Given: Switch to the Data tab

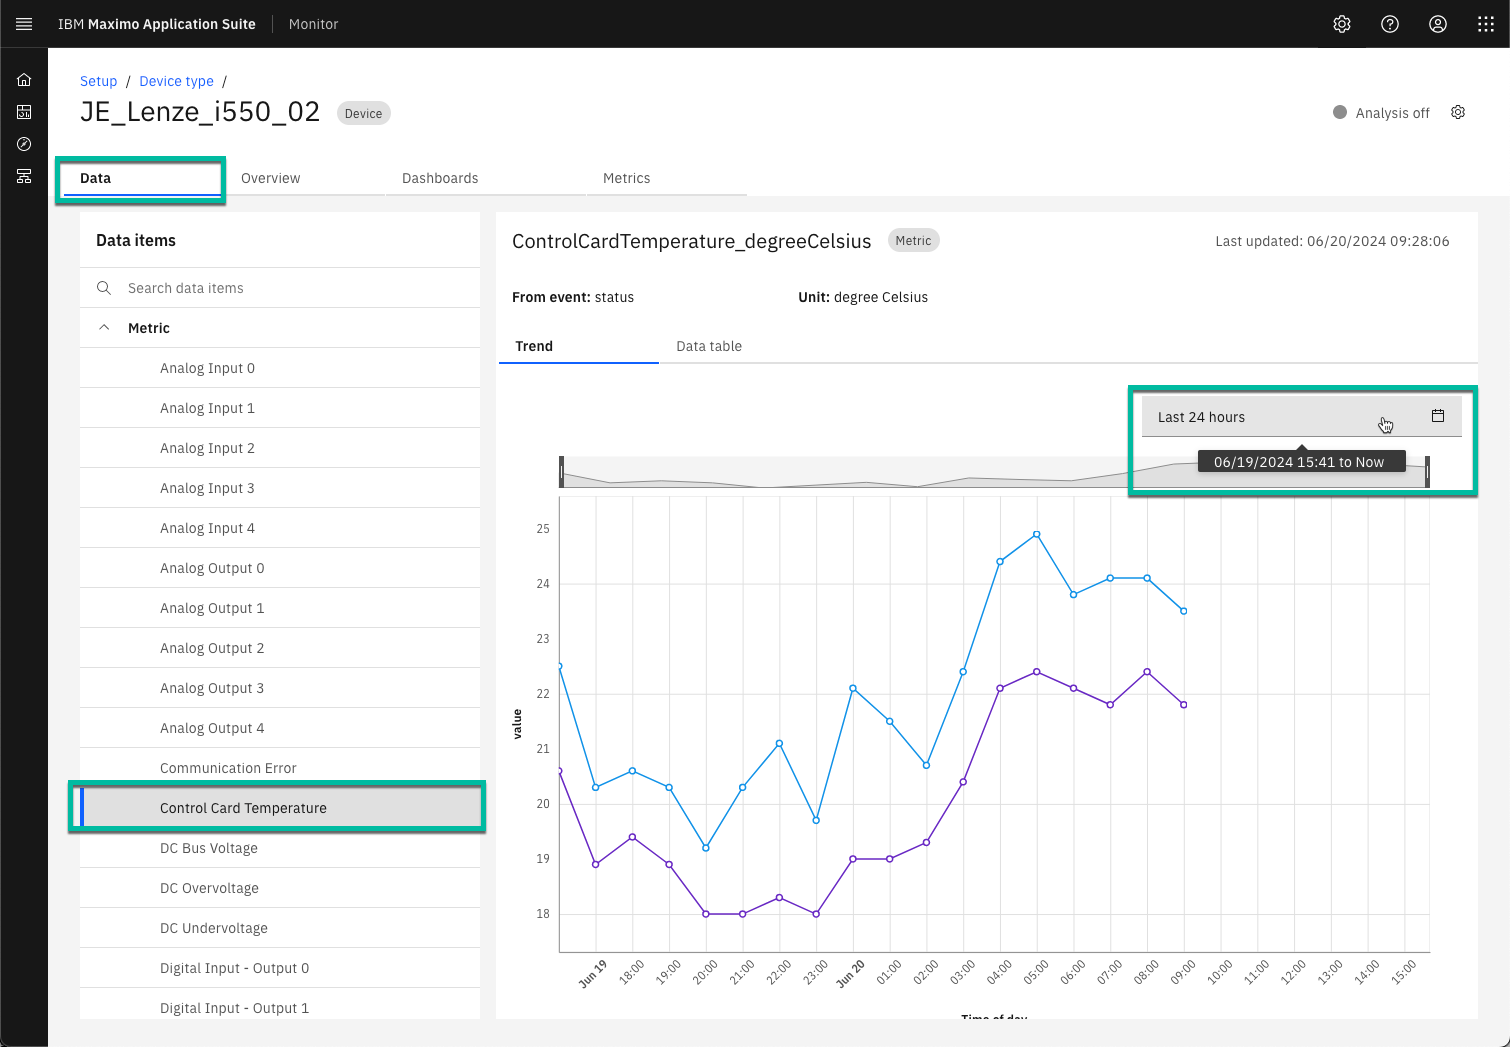Looking at the screenshot, I should pos(141,178).
